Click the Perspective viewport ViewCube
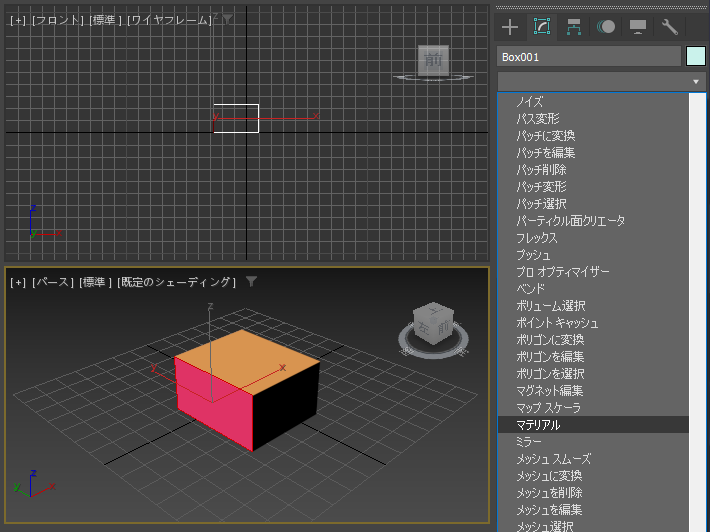Image resolution: width=710 pixels, height=532 pixels. [433, 324]
